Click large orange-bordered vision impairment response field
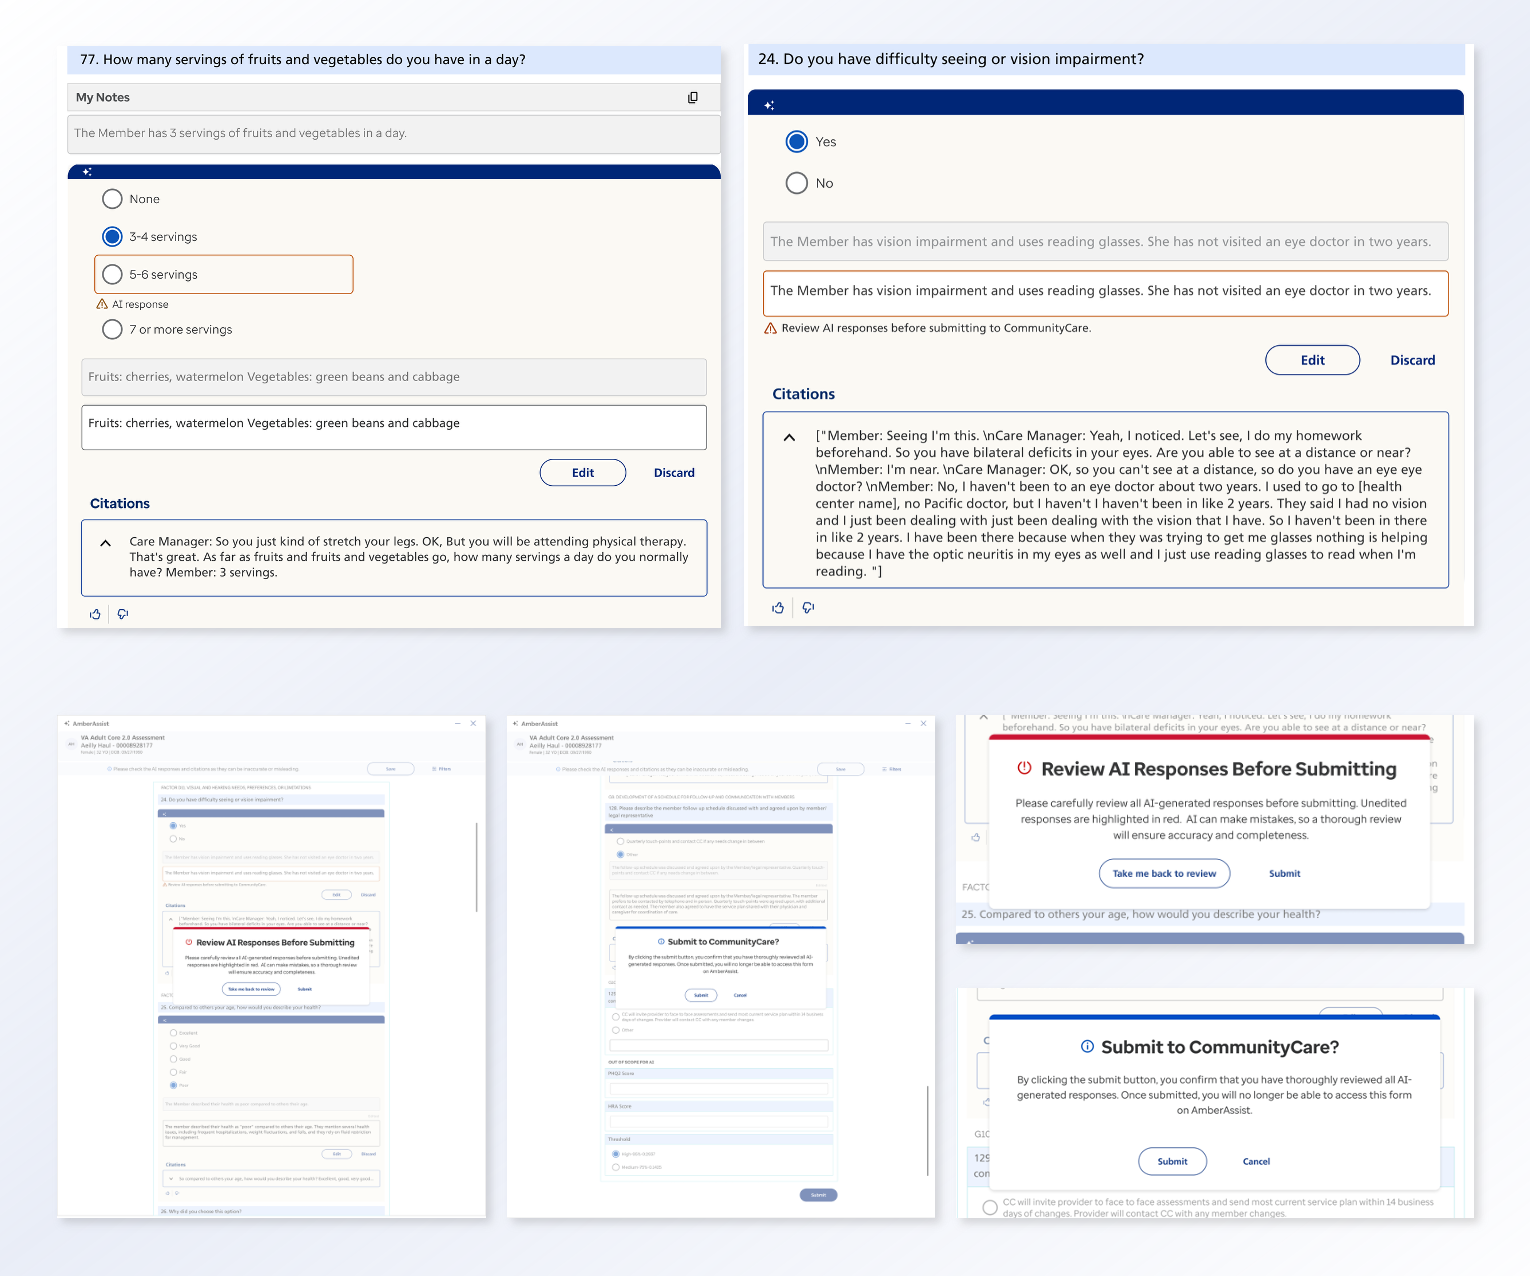The height and width of the screenshot is (1276, 1530). coord(1106,293)
